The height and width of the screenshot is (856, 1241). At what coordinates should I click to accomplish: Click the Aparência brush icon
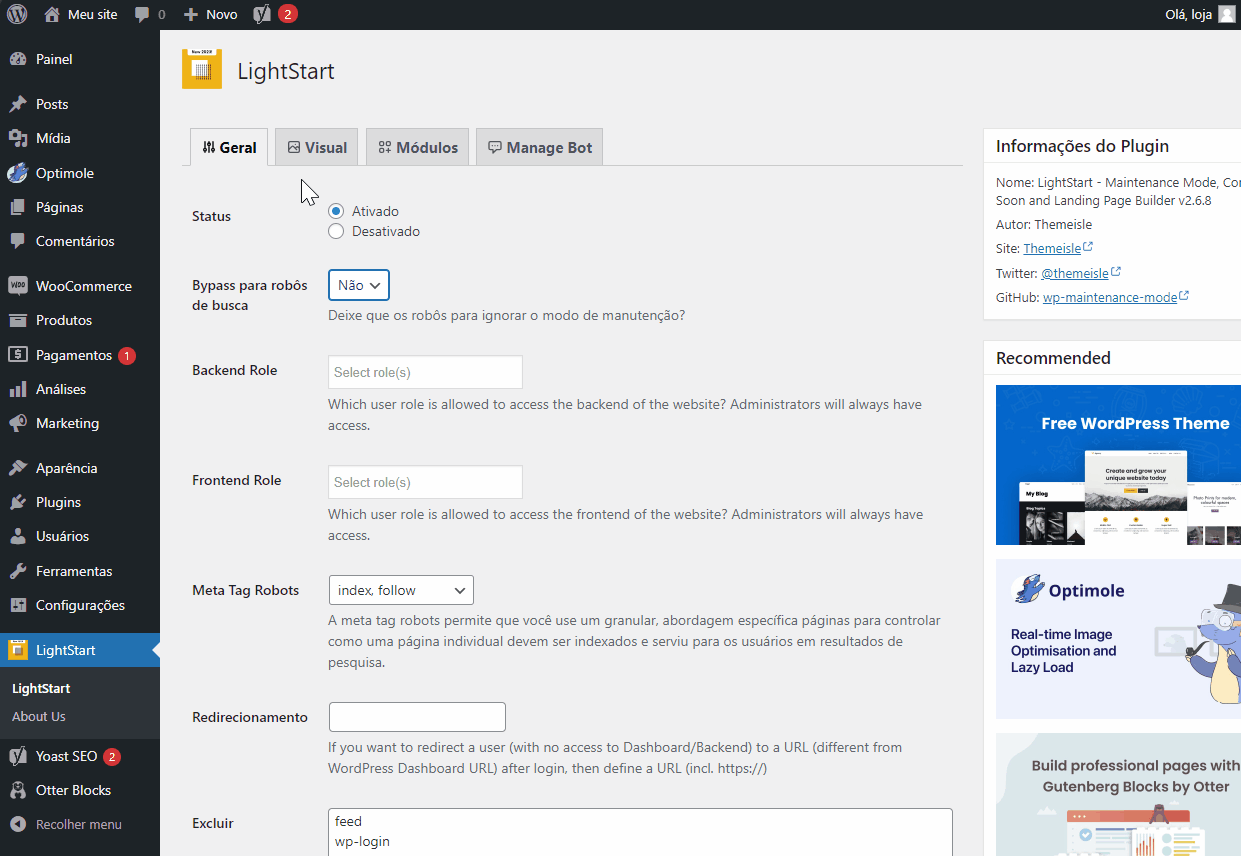[x=18, y=468]
